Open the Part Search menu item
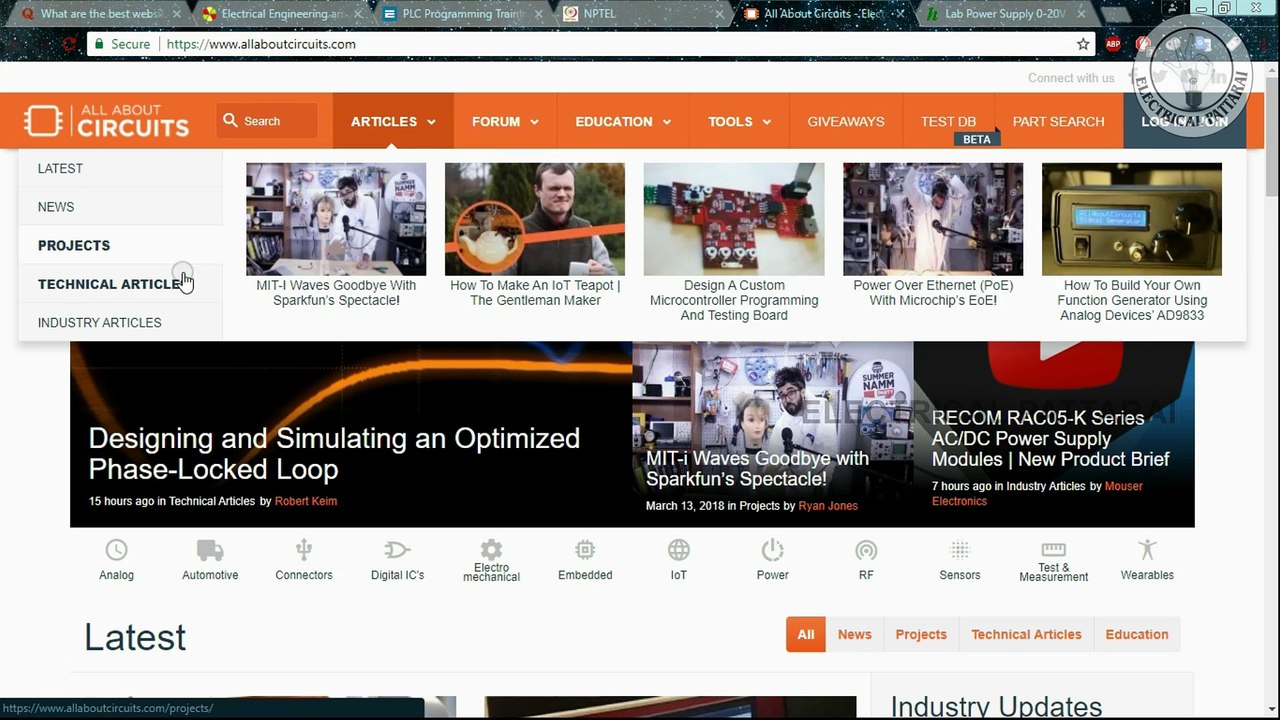 click(1058, 121)
